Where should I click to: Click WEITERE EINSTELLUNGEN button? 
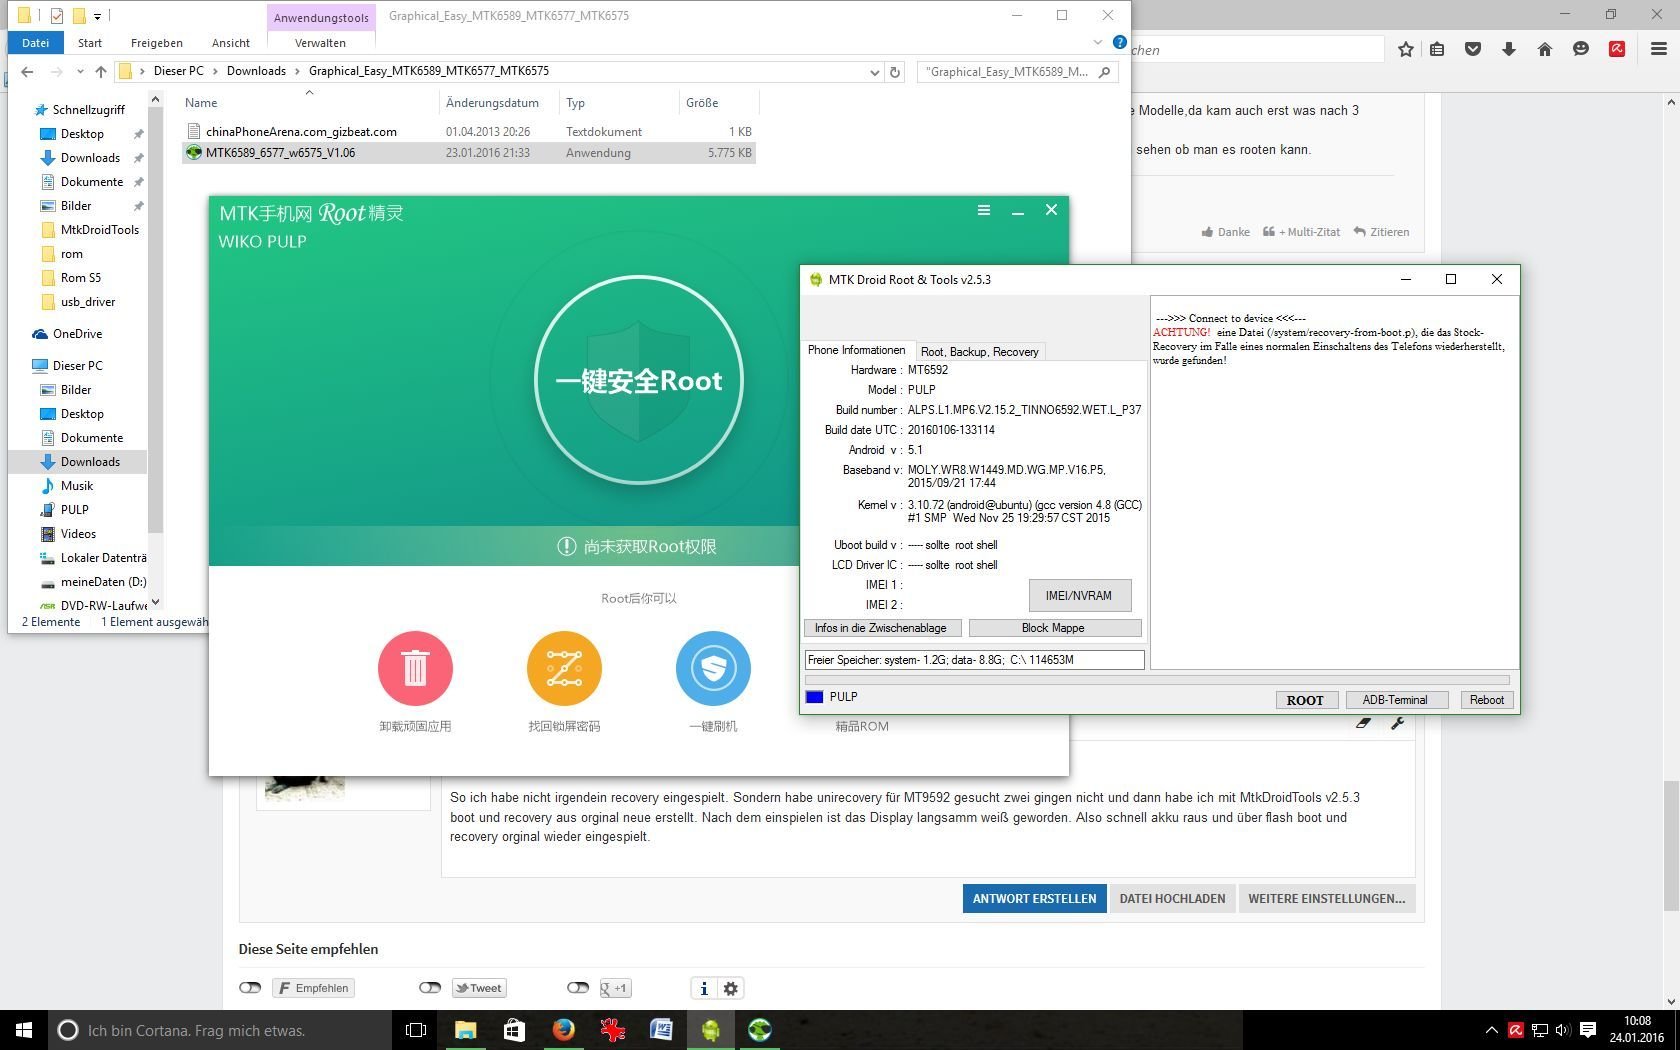click(1326, 898)
